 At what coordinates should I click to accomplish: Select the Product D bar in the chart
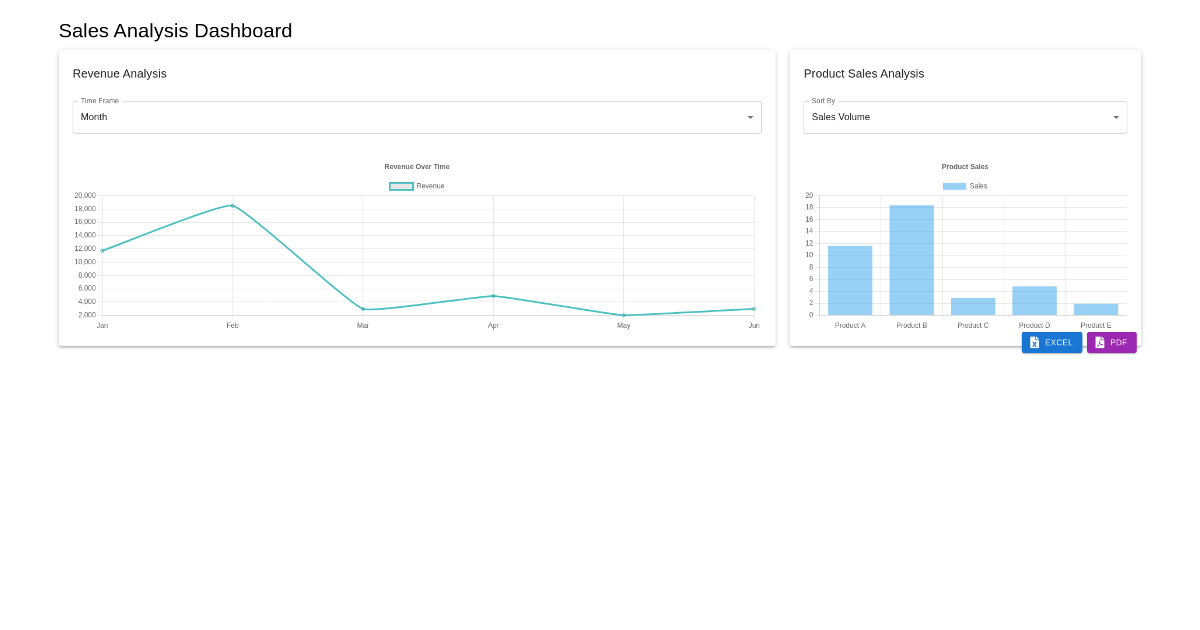[1034, 301]
